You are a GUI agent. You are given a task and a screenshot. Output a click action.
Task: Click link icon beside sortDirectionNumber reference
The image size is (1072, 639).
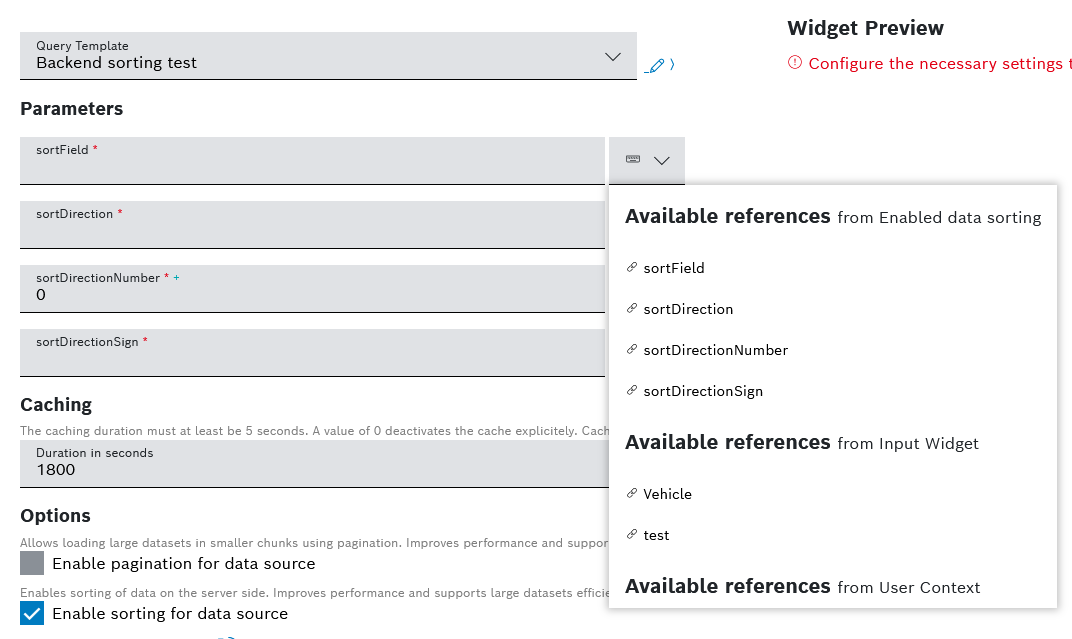click(632, 350)
